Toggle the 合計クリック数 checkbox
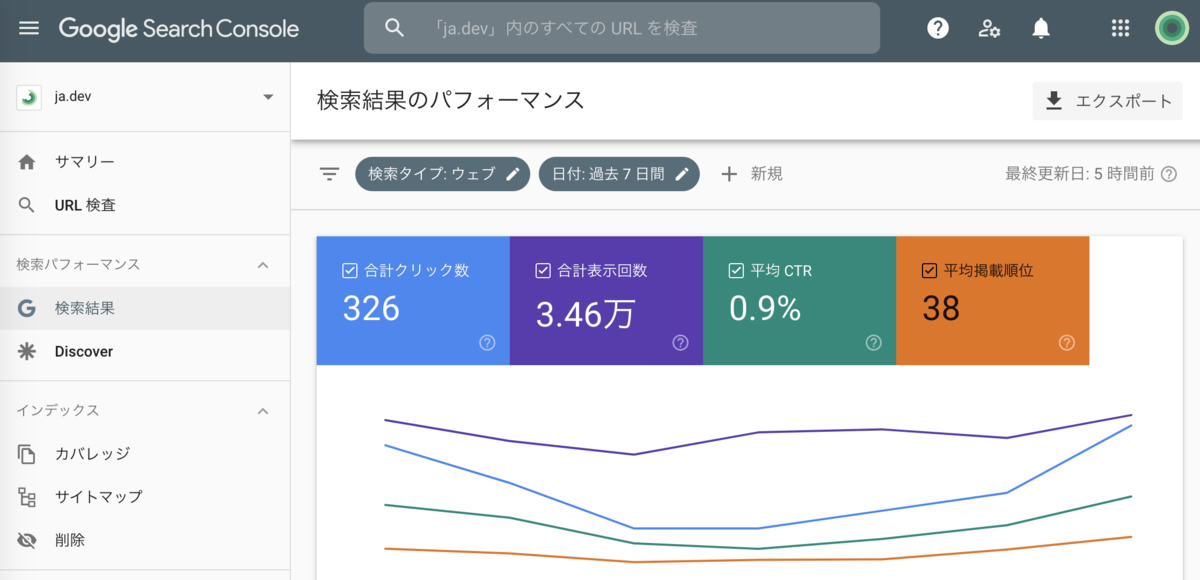The image size is (1200, 580). click(x=349, y=270)
